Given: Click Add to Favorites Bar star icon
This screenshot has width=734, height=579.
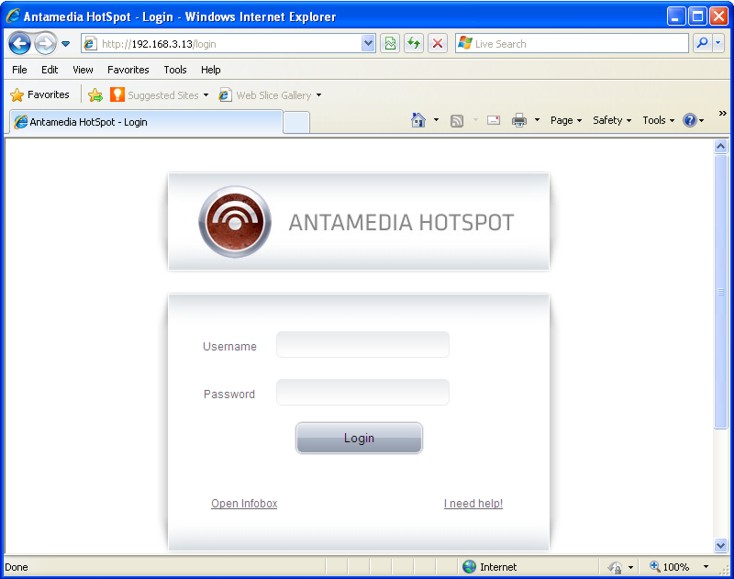Looking at the screenshot, I should pyautogui.click(x=95, y=95).
